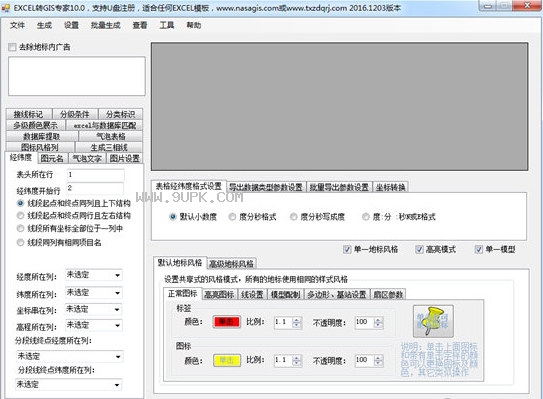Open the 高级地标风格 tab

coord(231,264)
